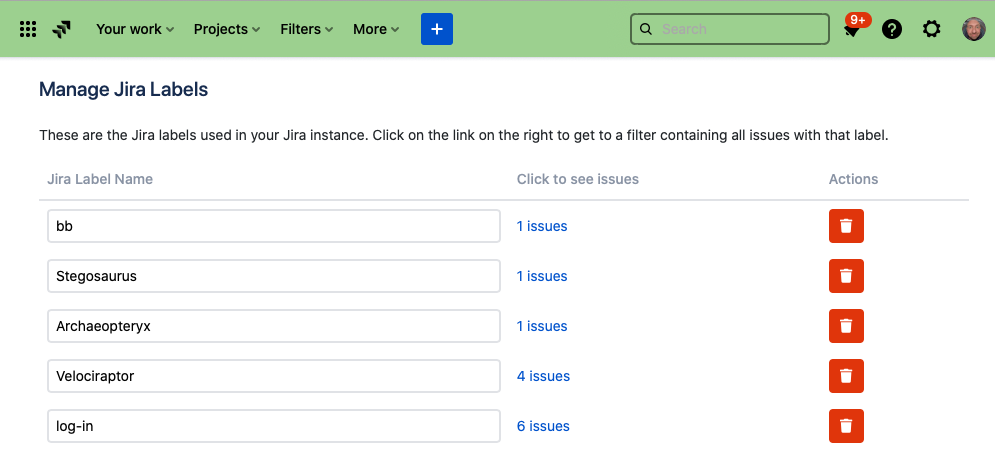Click the blue Create plus button
This screenshot has width=995, height=454.
[437, 29]
